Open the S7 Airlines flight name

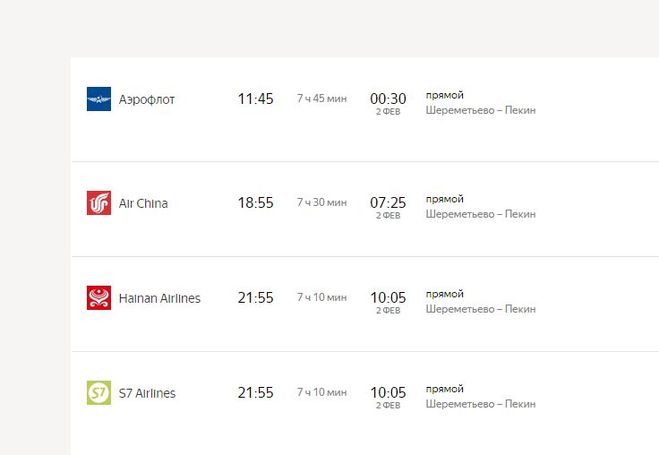click(147, 393)
